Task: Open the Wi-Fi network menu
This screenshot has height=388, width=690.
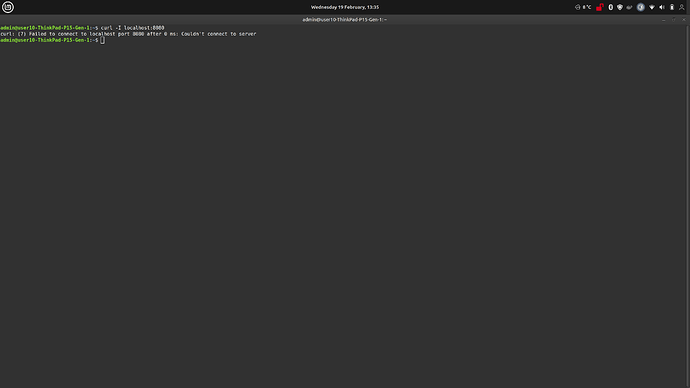Action: [x=652, y=7]
